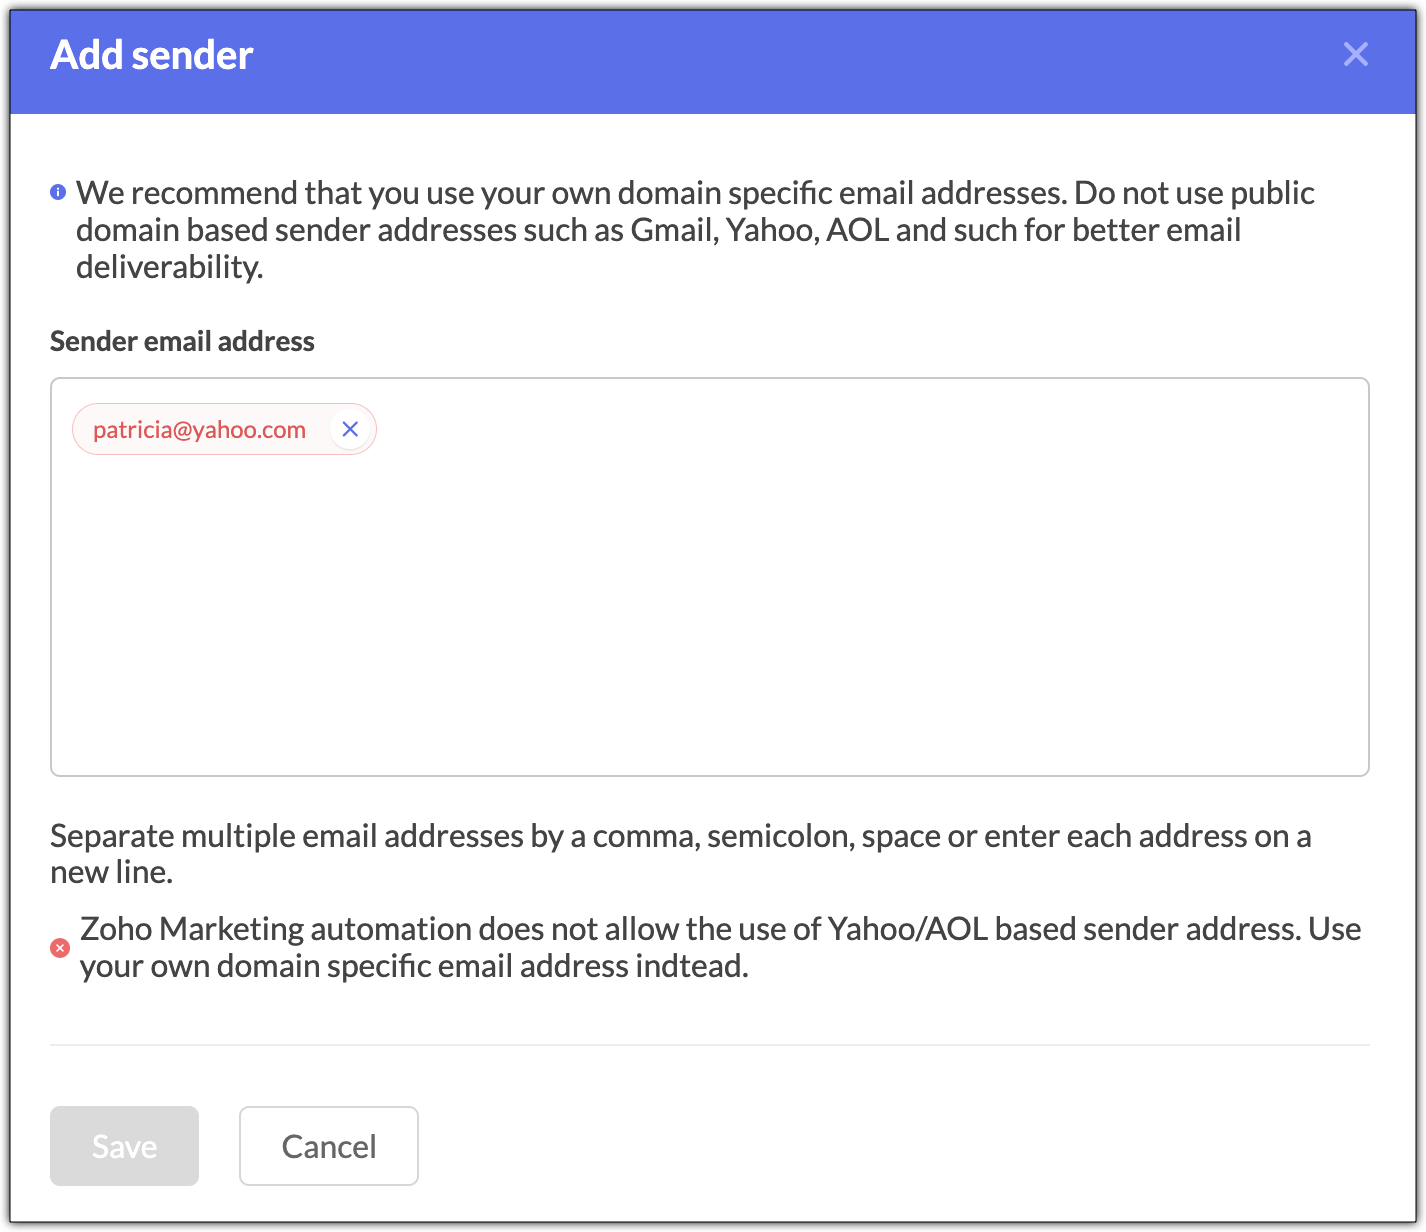Select the patricia@yahoo.com email text
Image resolution: width=1426 pixels, height=1232 pixels.
199,430
